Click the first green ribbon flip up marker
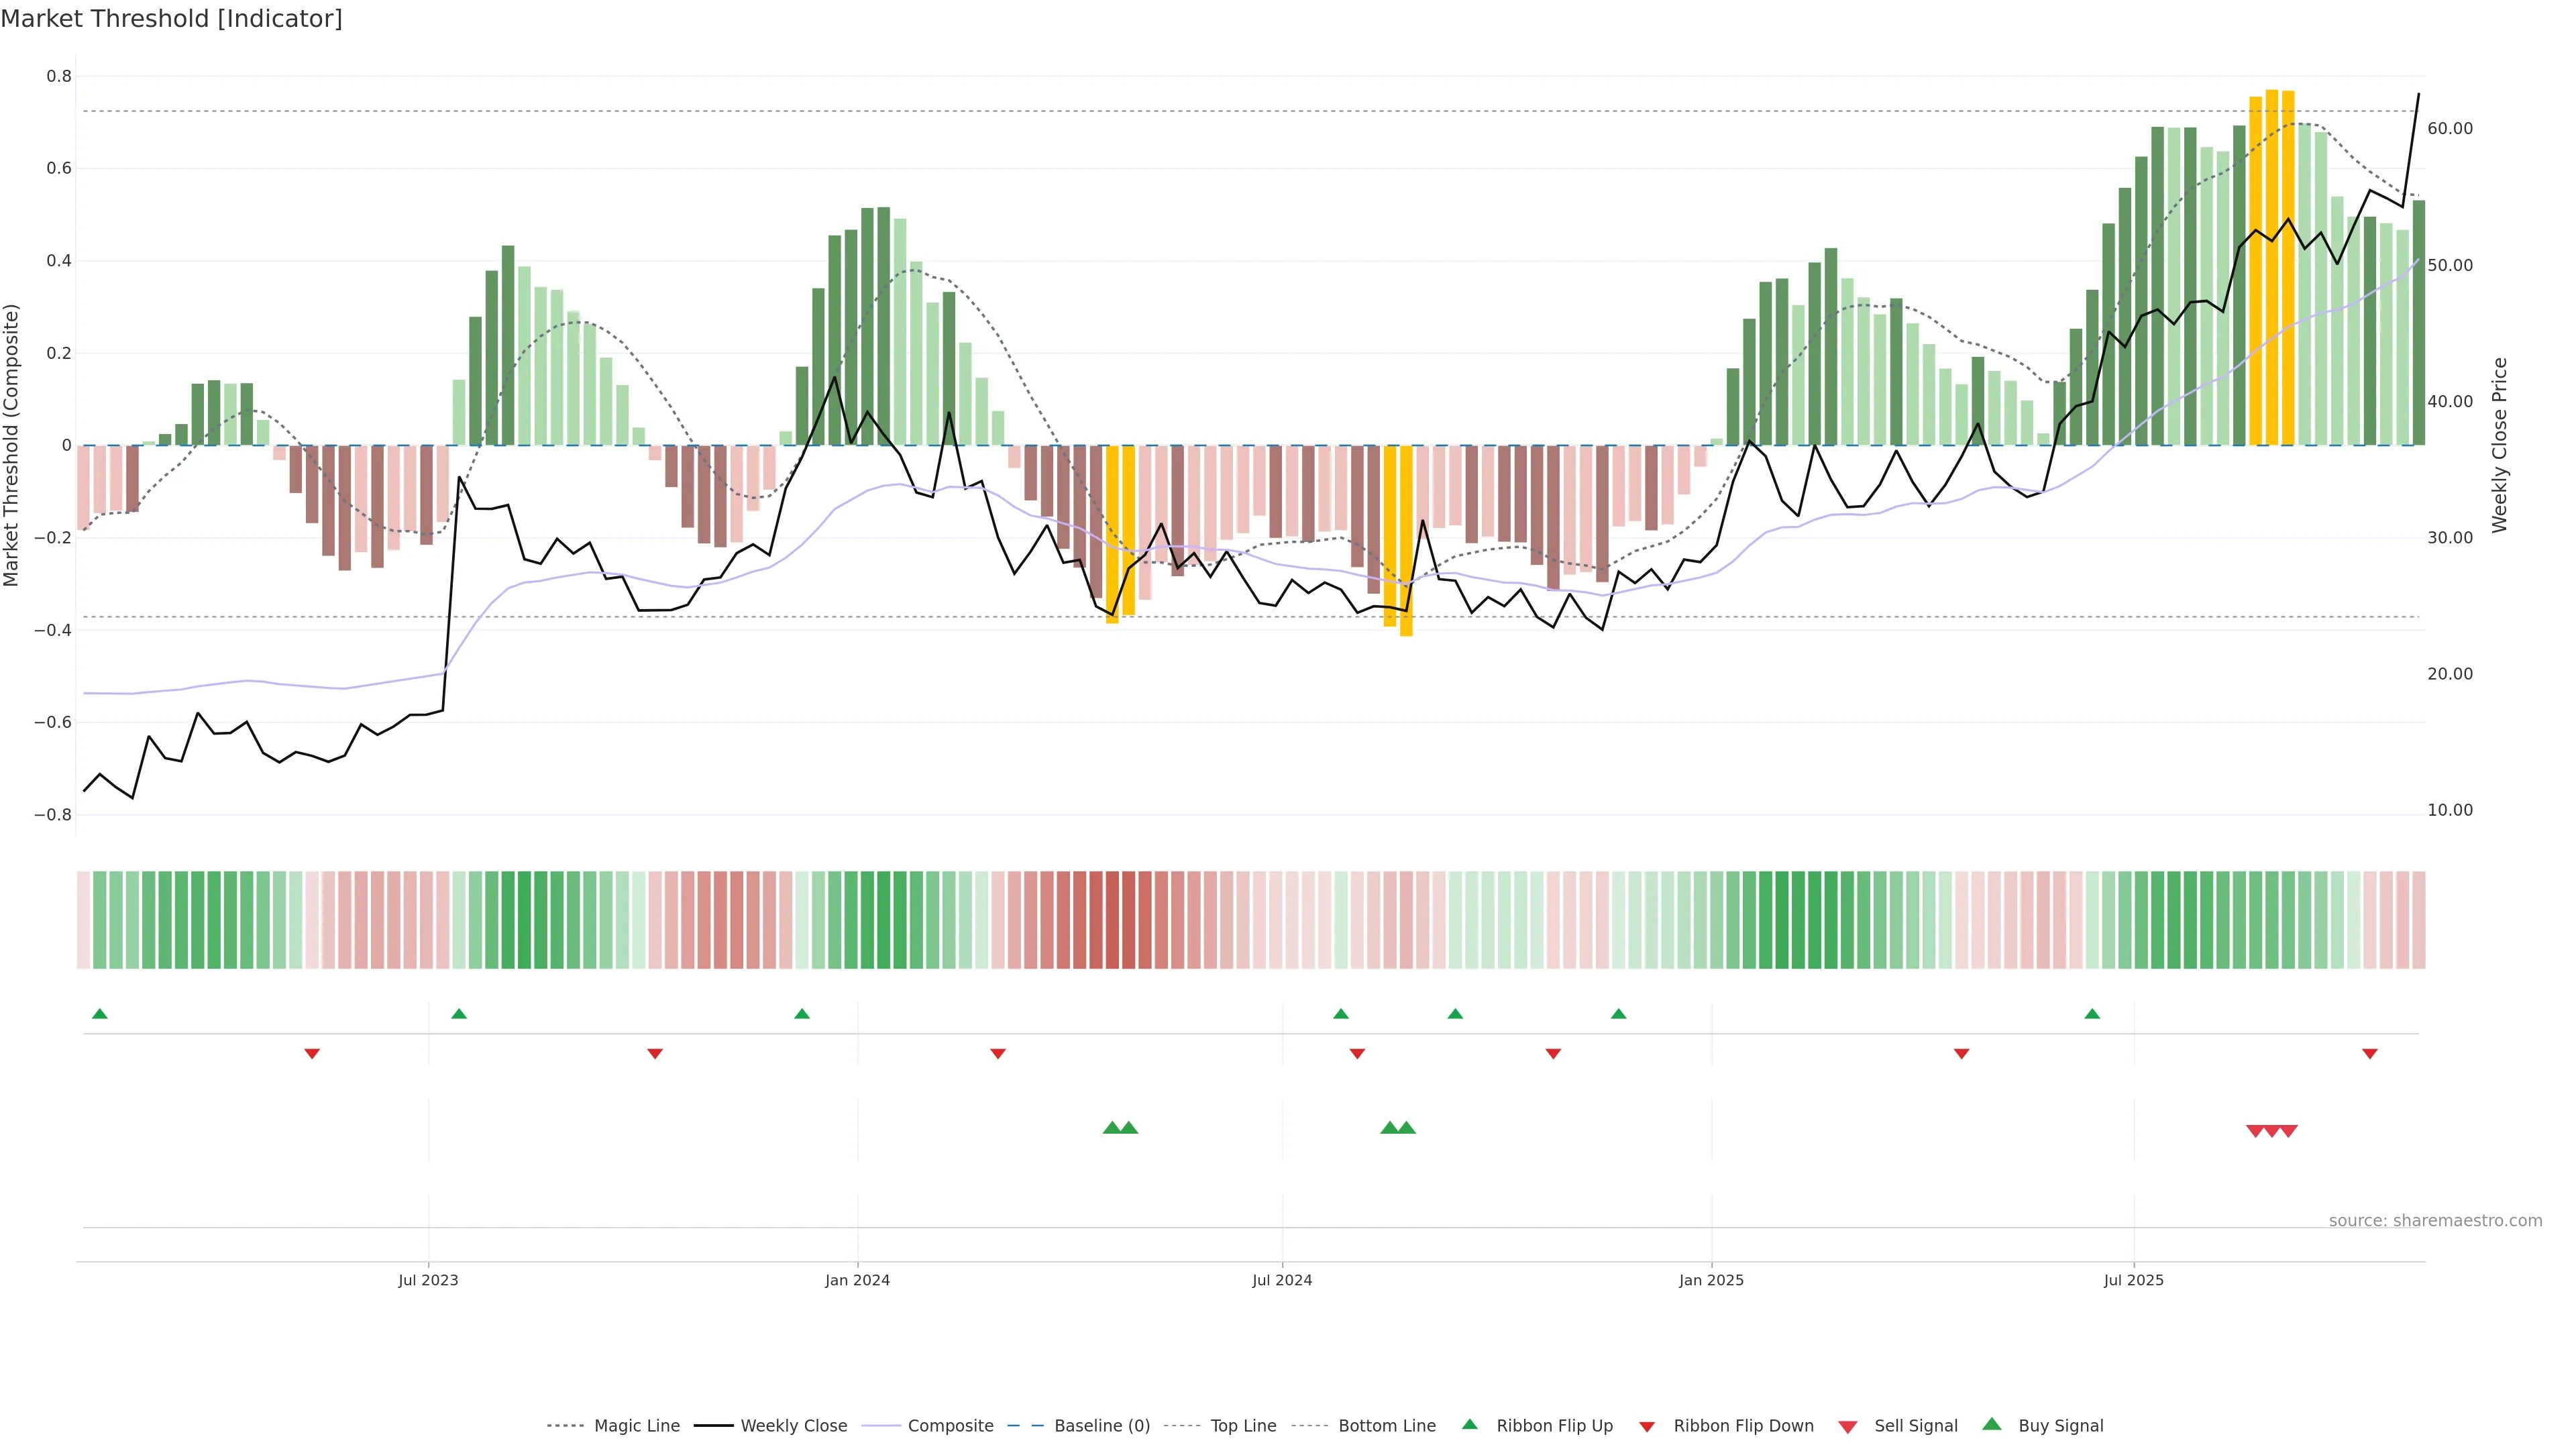This screenshot has width=2576, height=1449. point(99,1014)
